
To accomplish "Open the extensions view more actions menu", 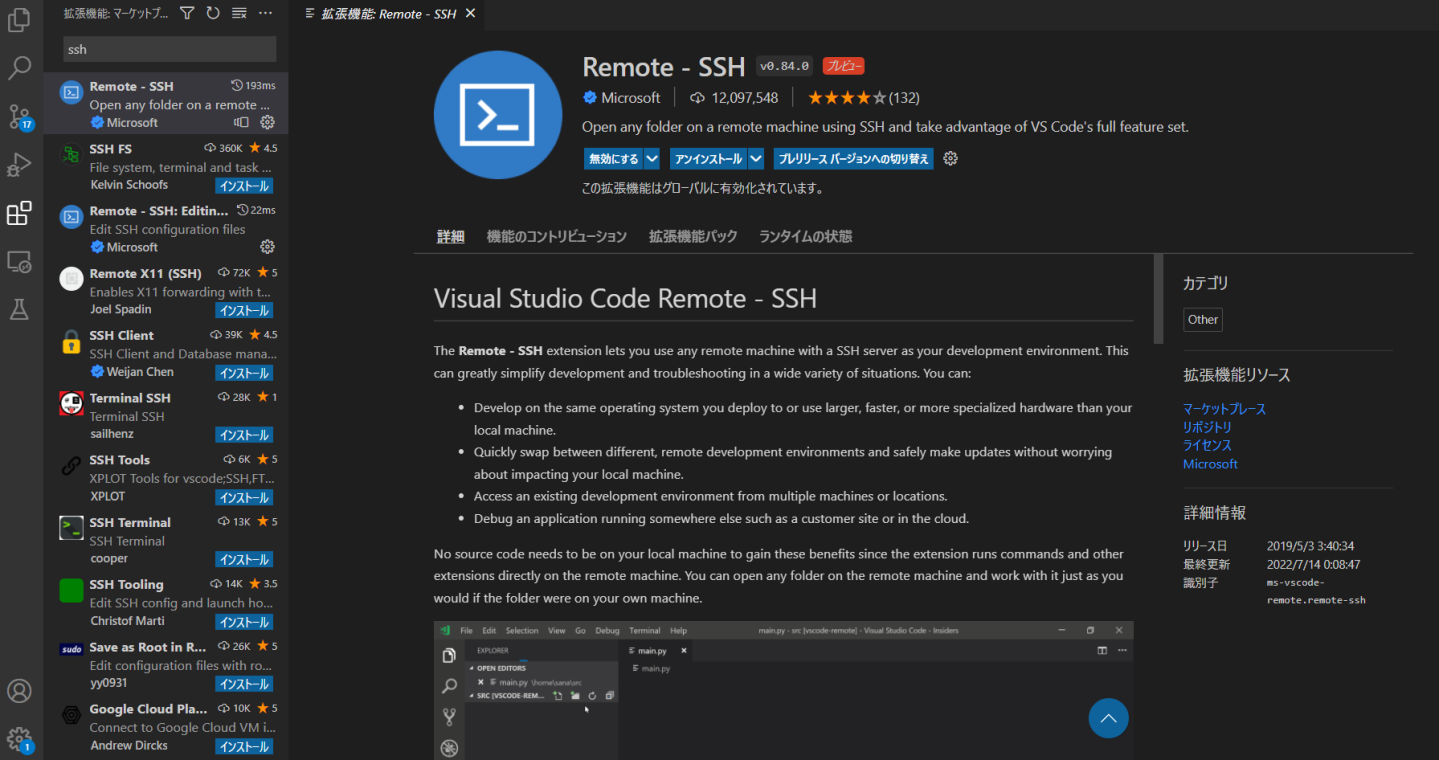I will 265,13.
